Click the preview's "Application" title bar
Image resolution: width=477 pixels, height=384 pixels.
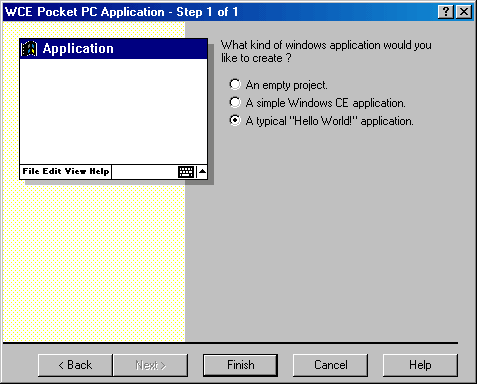point(113,49)
